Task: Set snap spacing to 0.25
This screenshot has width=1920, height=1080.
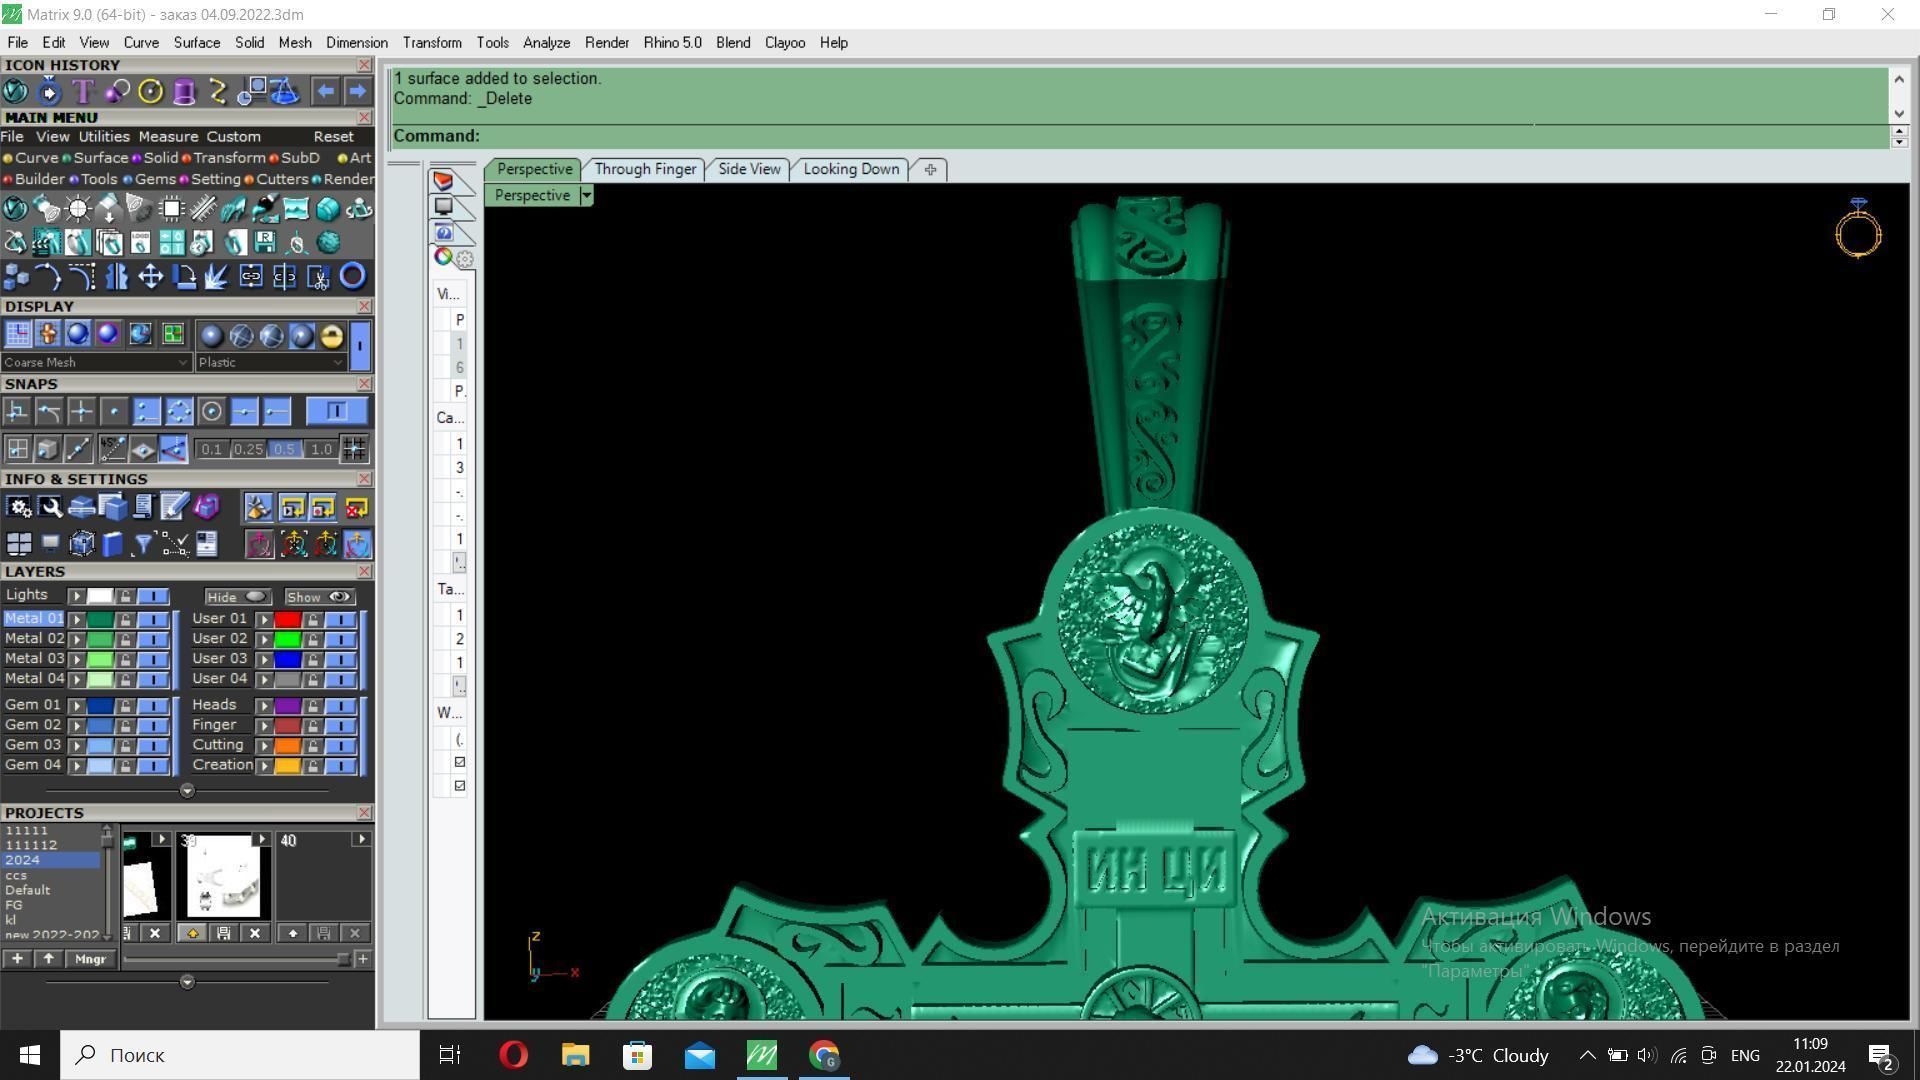Action: (x=247, y=450)
